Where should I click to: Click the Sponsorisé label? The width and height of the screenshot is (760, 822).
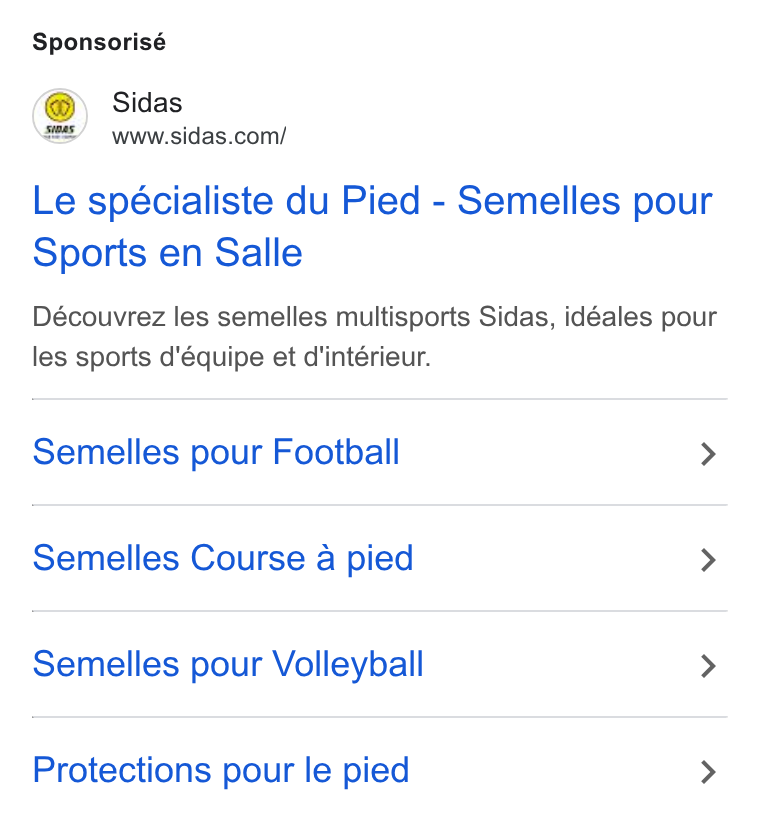click(99, 42)
